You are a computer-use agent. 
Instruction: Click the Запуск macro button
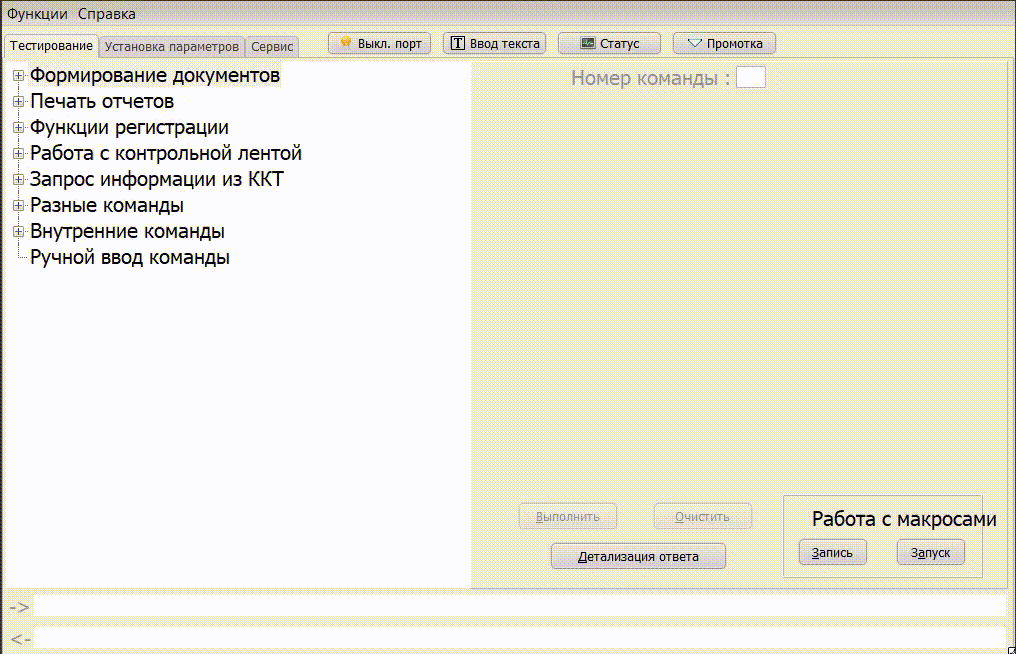click(x=930, y=552)
